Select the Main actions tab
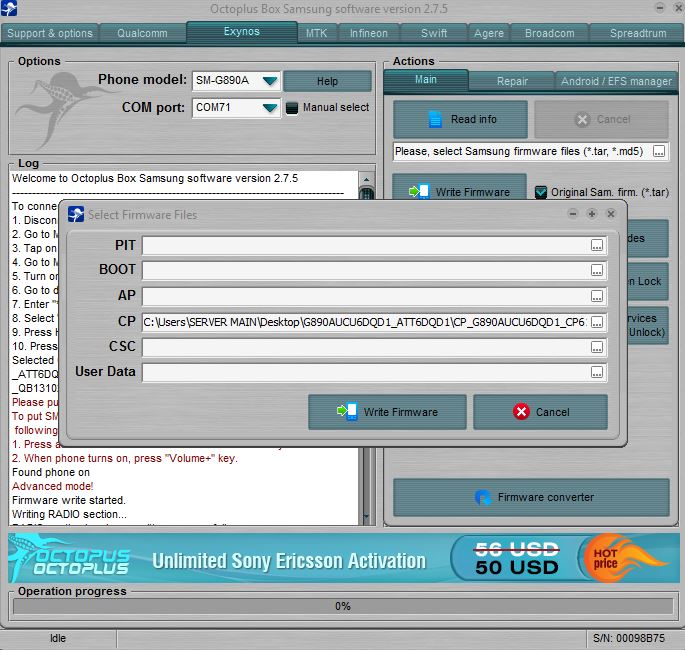The image size is (685, 650). (x=426, y=80)
